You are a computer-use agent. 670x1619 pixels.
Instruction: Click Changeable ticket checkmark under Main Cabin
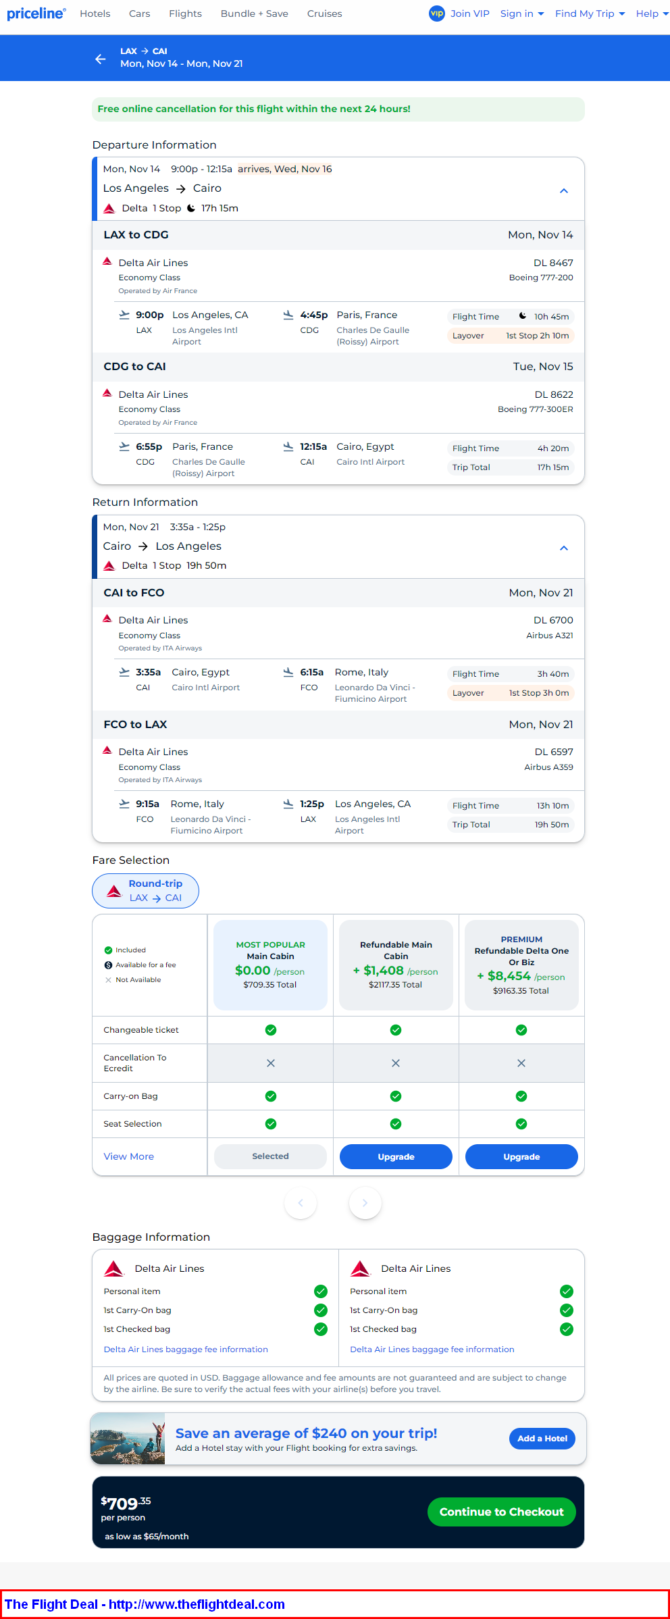[270, 1029]
